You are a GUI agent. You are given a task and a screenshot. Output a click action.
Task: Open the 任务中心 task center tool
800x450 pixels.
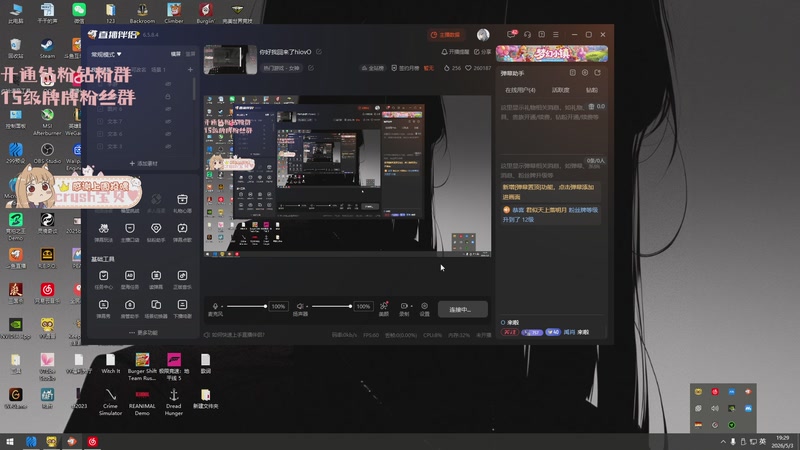[104, 280]
